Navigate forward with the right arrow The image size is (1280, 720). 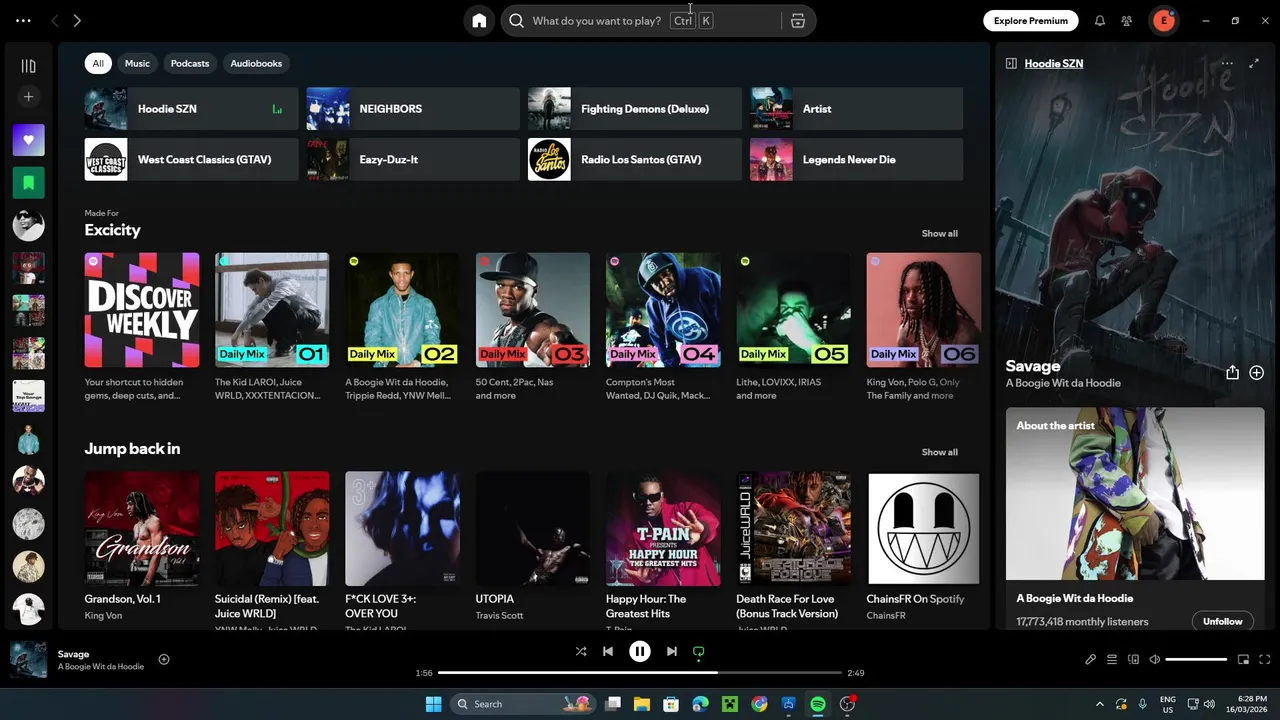[77, 21]
